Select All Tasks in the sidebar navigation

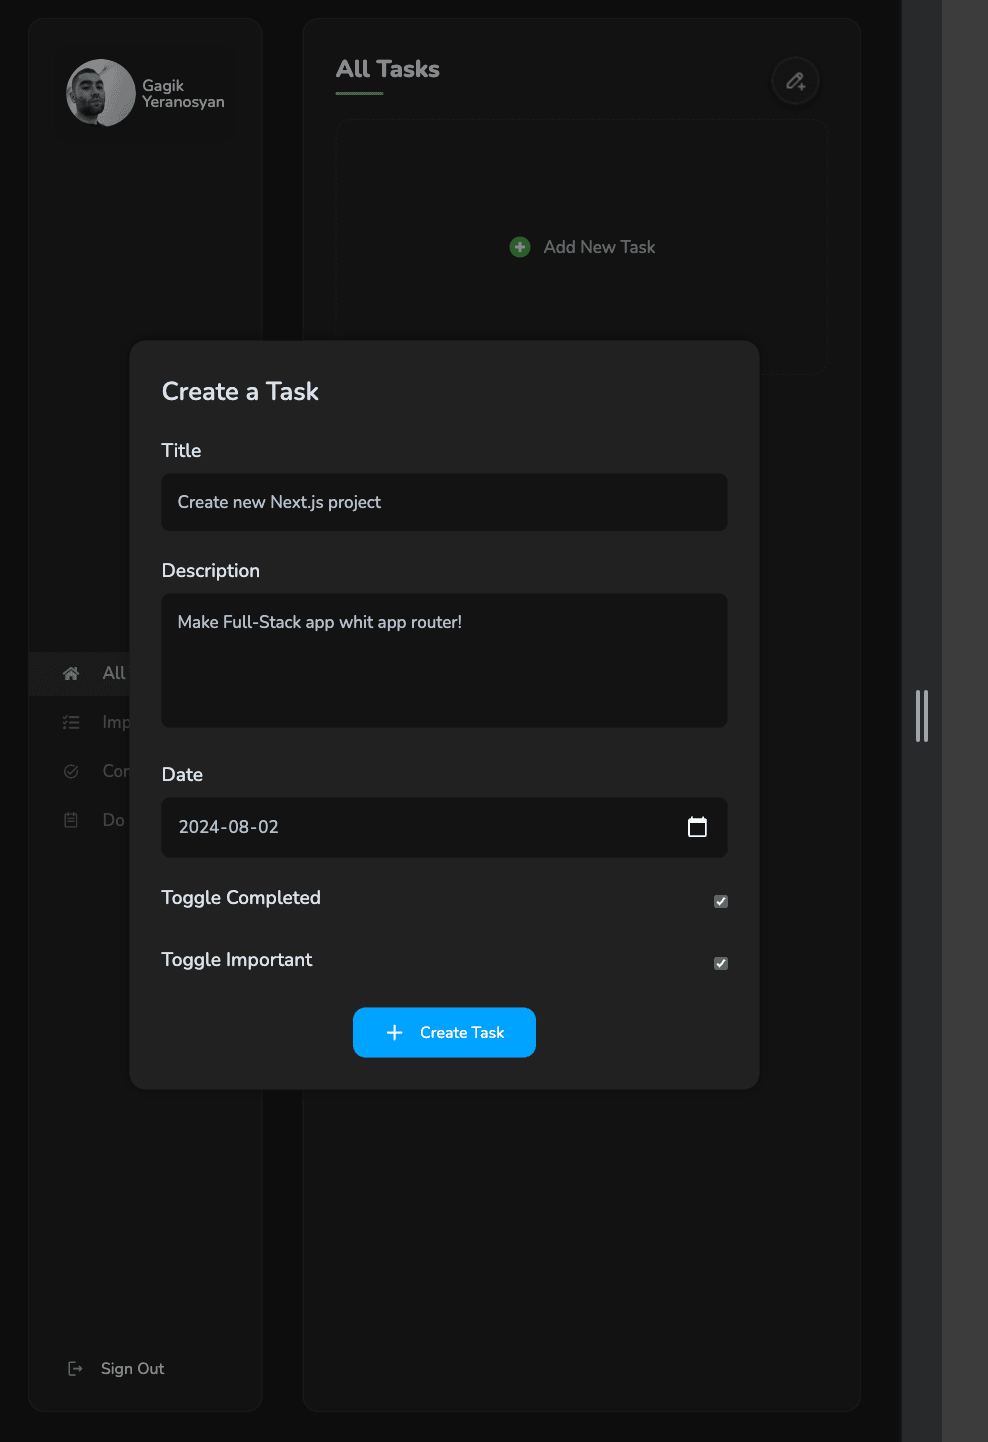(x=112, y=673)
